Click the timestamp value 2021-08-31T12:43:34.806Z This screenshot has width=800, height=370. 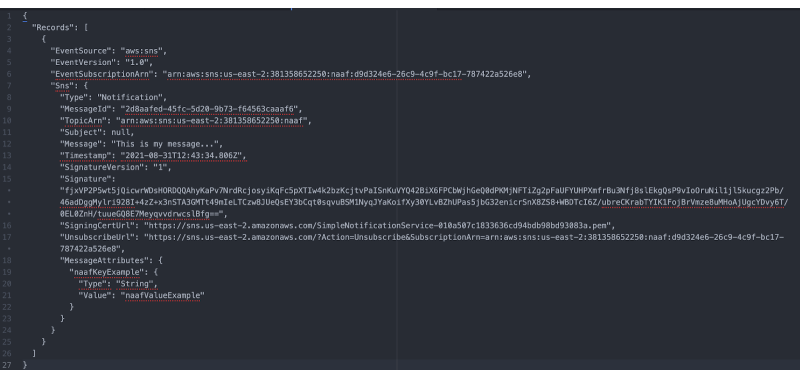pos(183,156)
